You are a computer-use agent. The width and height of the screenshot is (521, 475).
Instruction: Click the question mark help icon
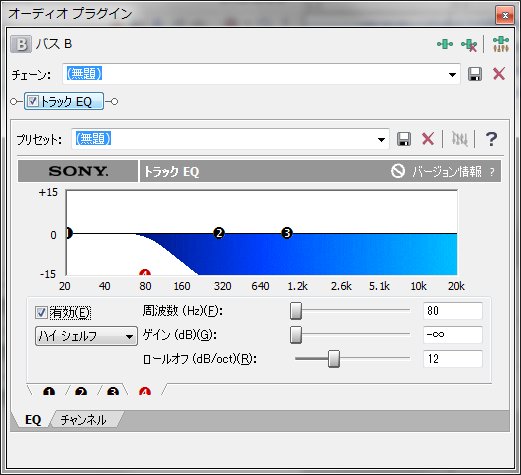491,139
